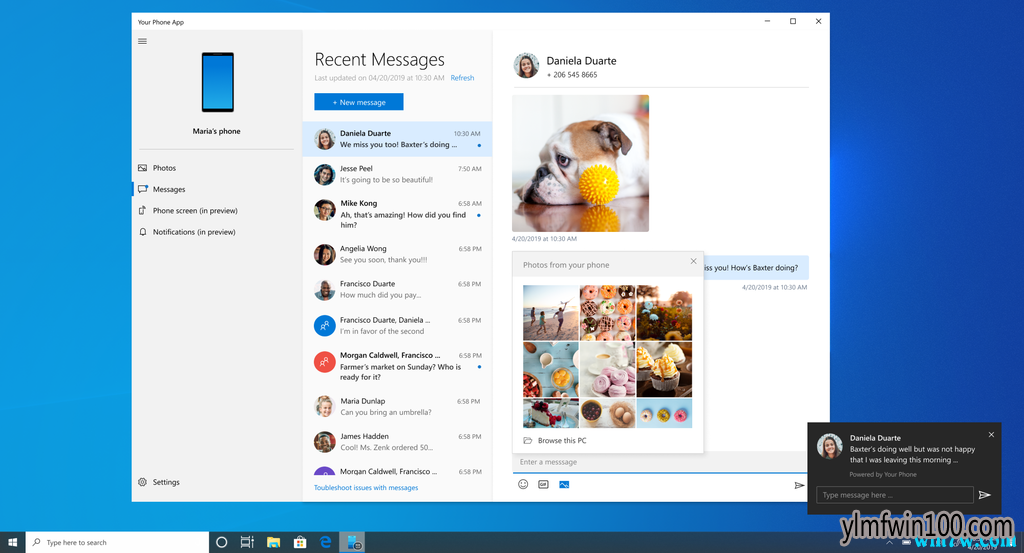Open the emoji picker
Screen dimensions: 1024x553
tap(523, 484)
